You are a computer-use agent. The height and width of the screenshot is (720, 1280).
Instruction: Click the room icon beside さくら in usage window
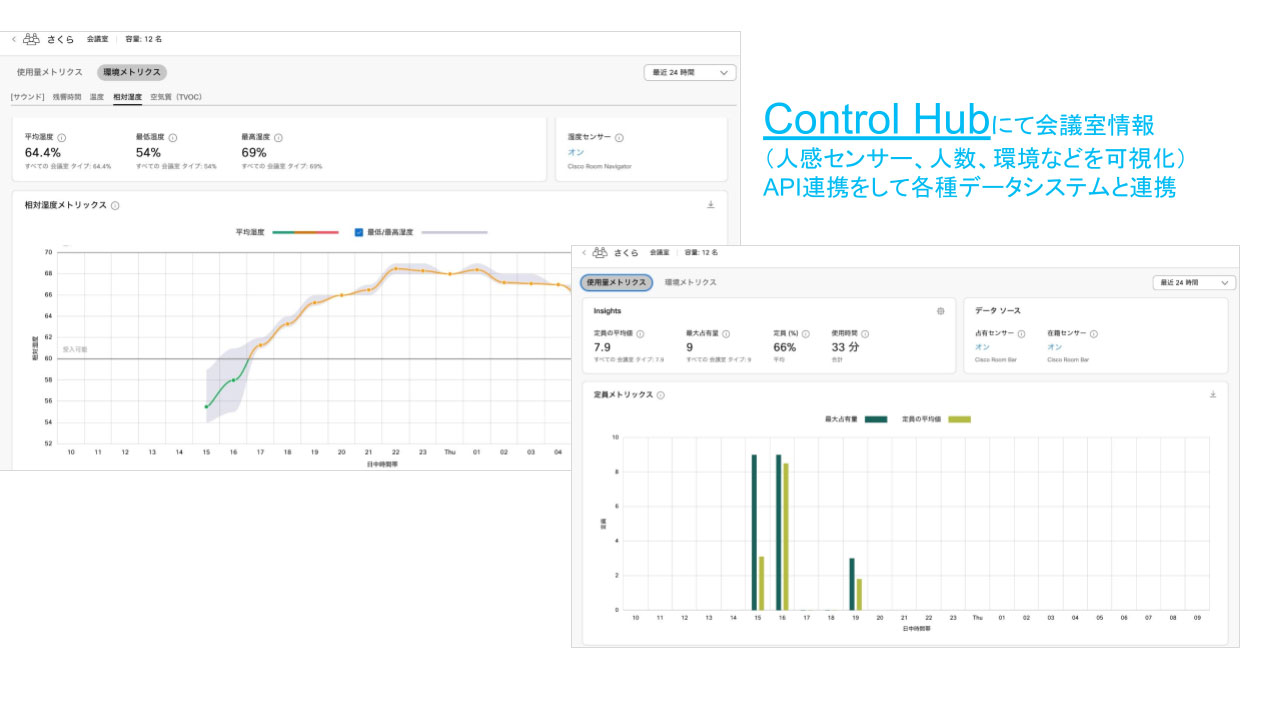coord(600,253)
